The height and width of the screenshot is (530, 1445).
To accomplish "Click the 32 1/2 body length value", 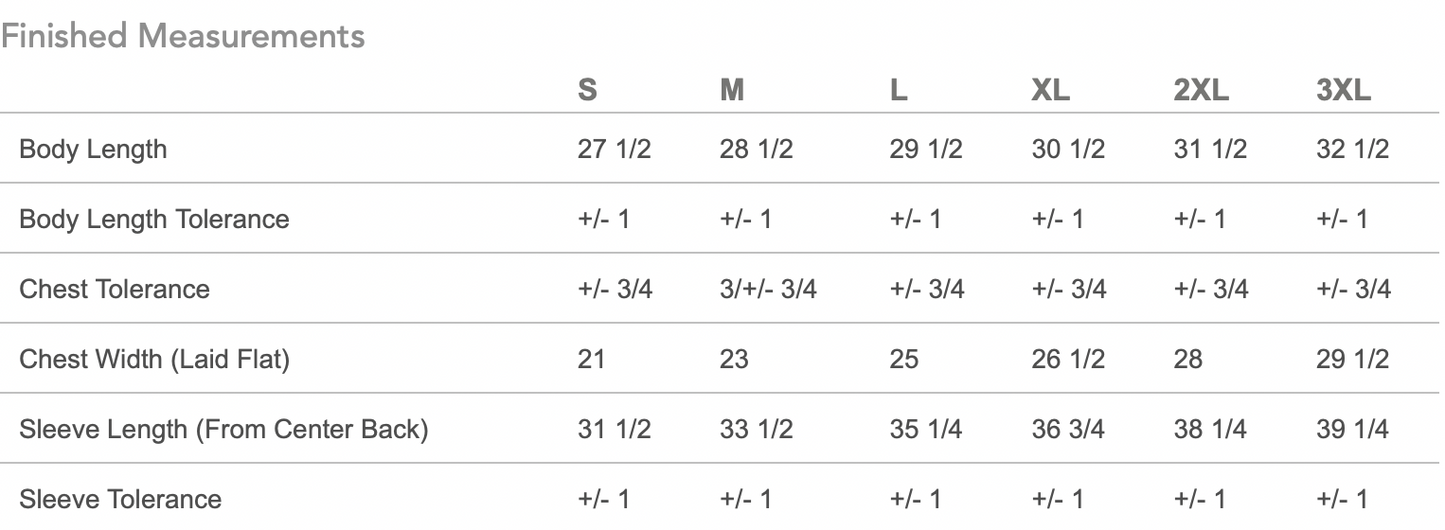I will [1353, 150].
